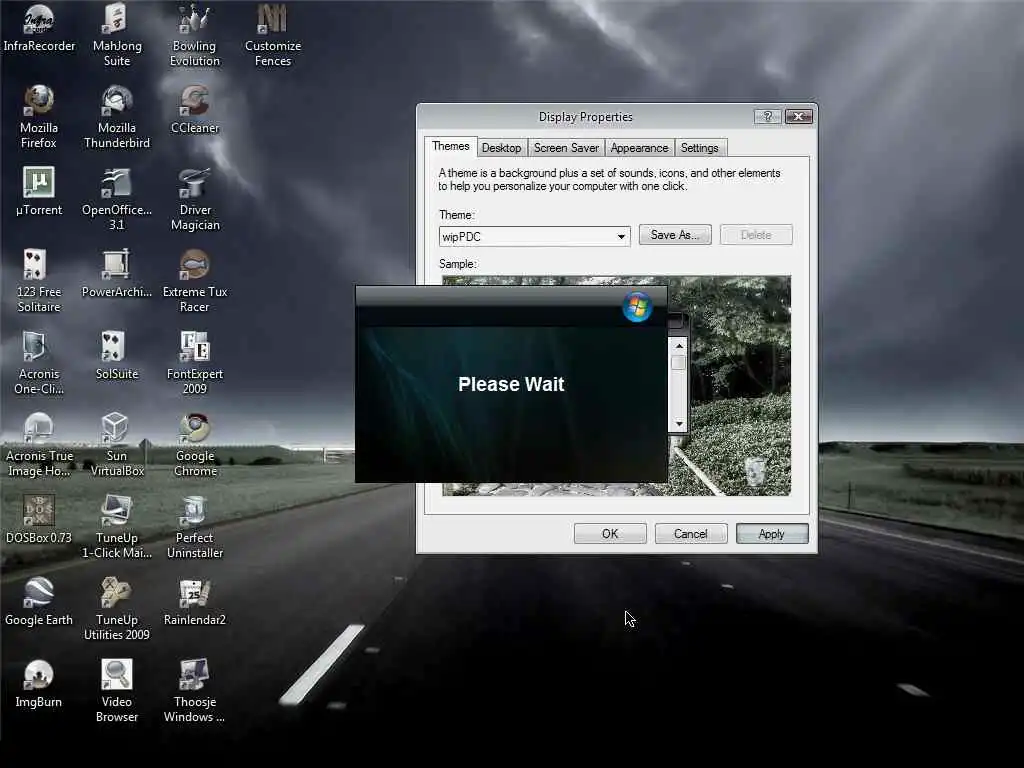Click the TuneUp 1-Click Maintenance icon
Viewport: 1024px width, 768px height.
click(x=117, y=528)
